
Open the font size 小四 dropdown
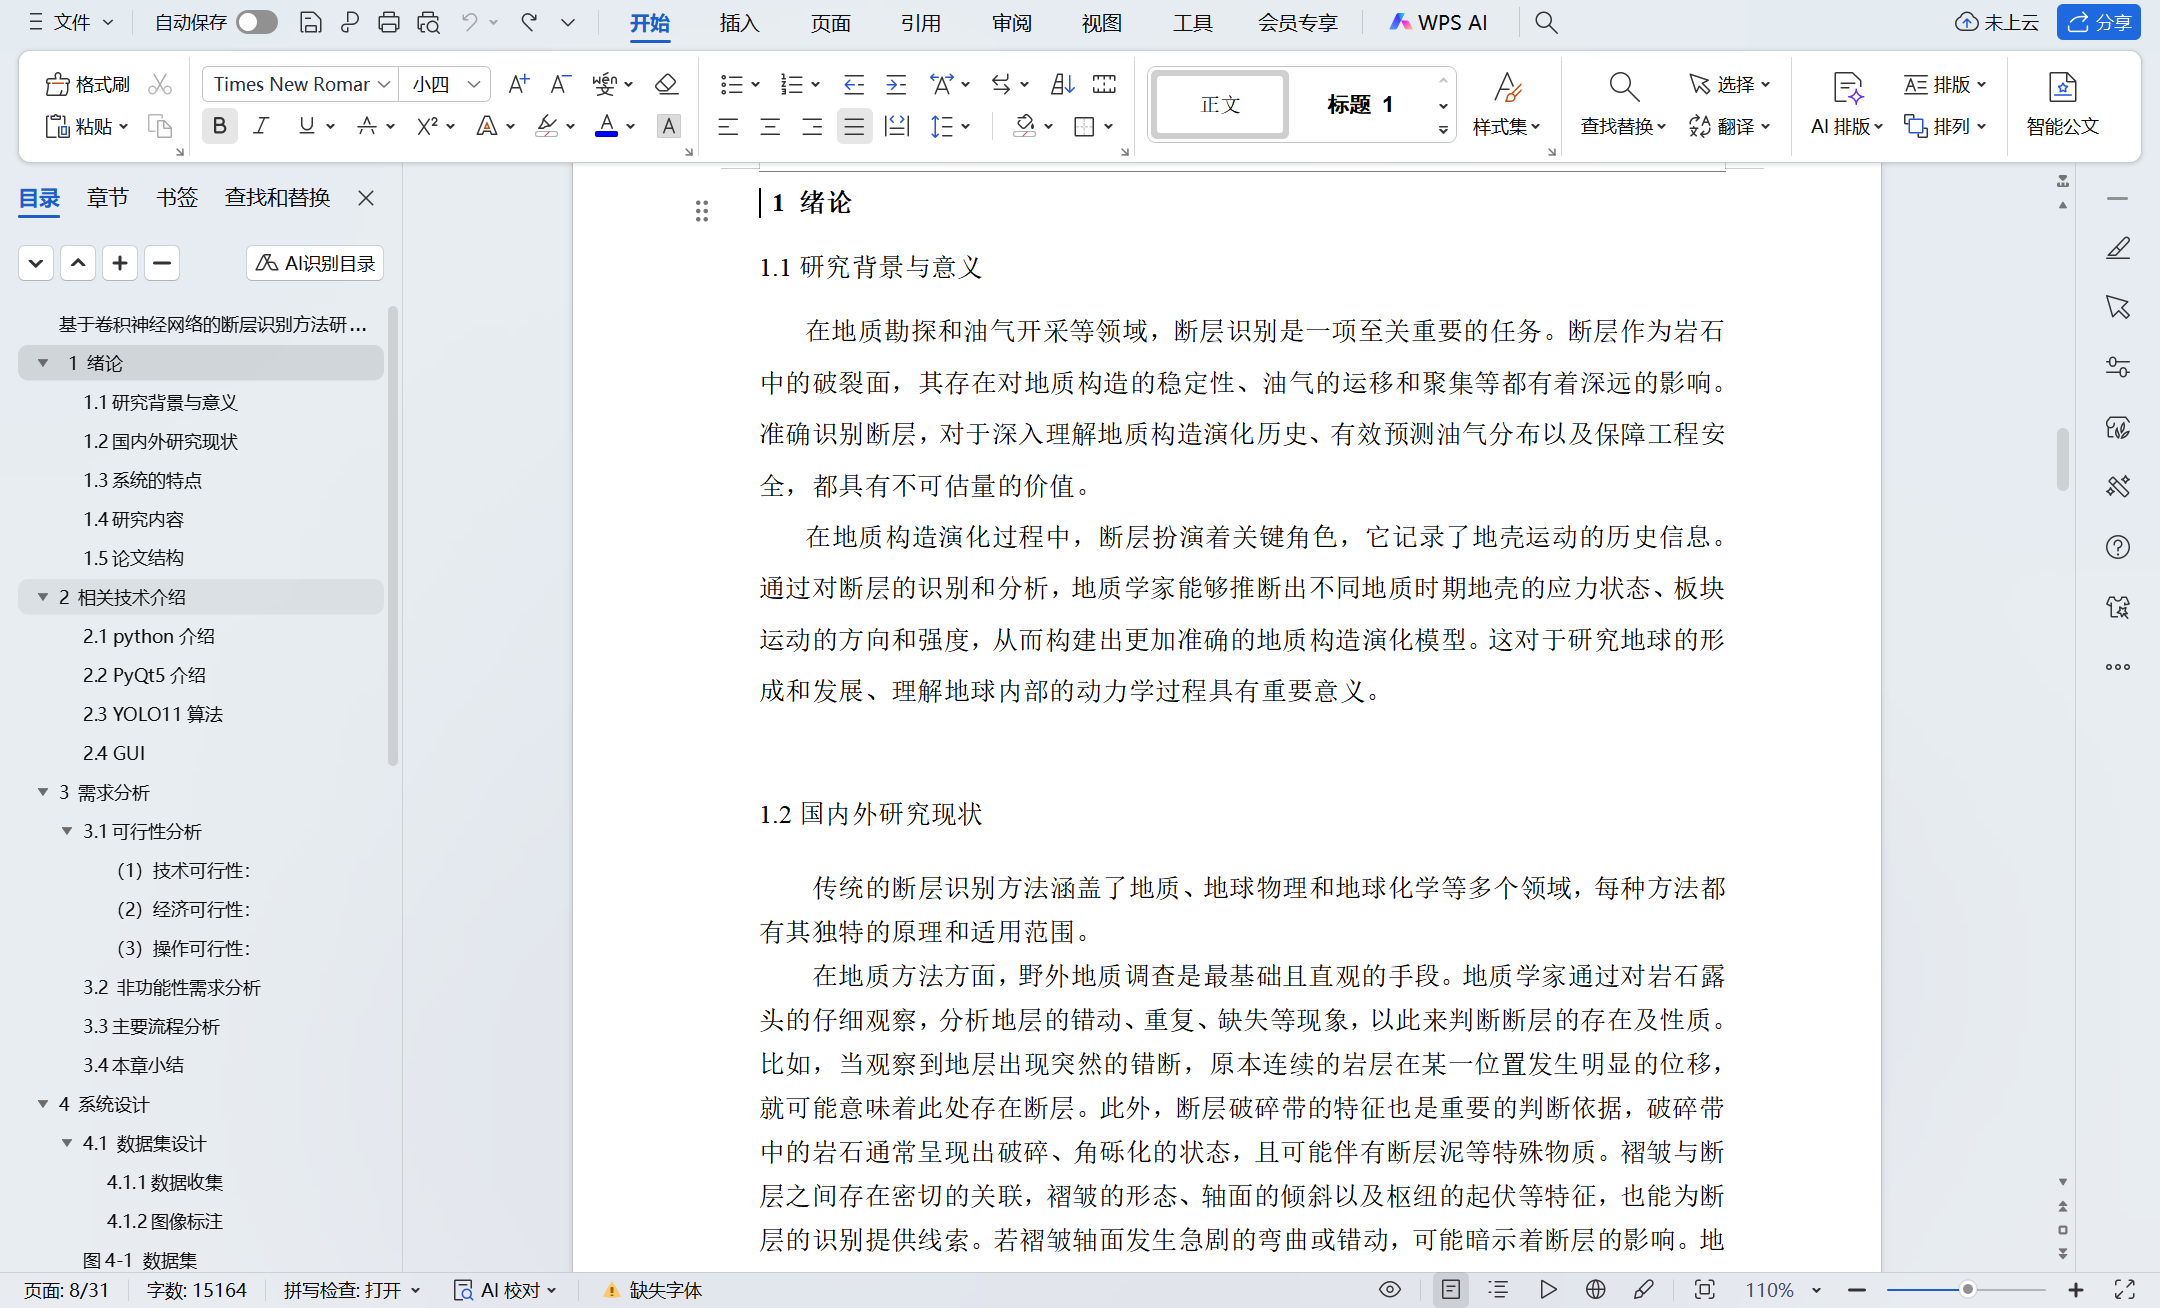tap(474, 85)
